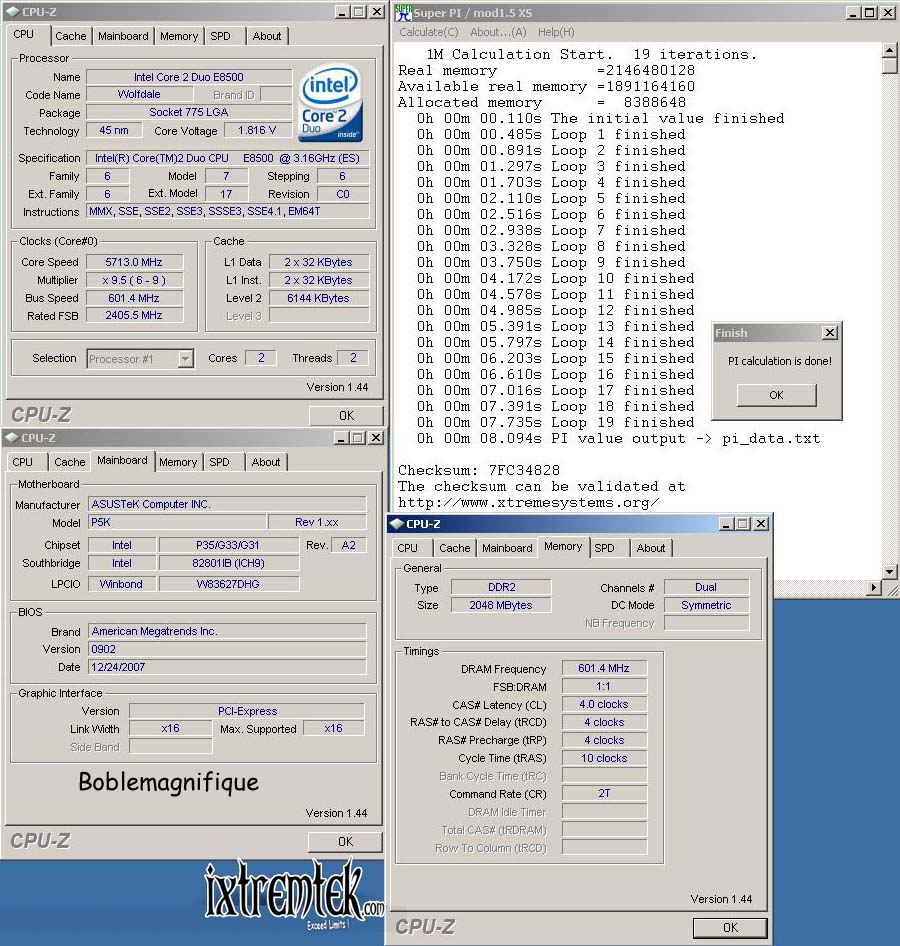Screen dimensions: 900x946
Task: Click OK in the top CPU-Z CPU window
Action: (346, 416)
